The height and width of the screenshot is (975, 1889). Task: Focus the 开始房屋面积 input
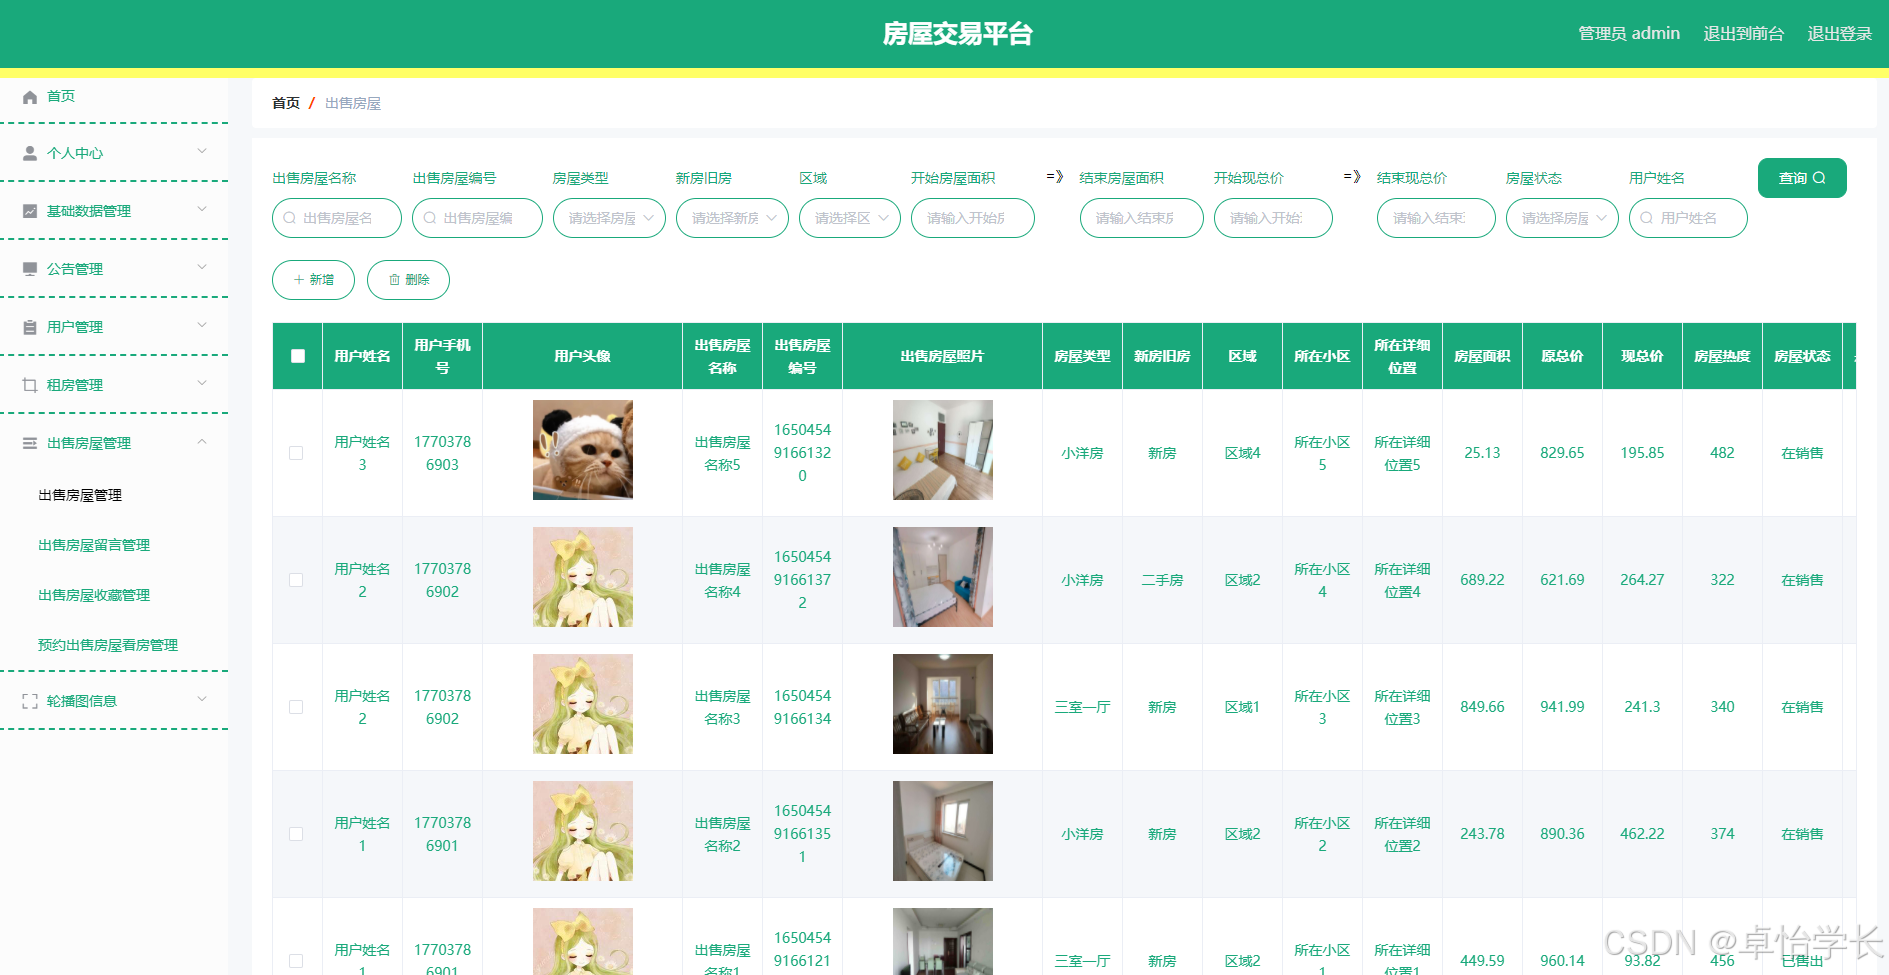tap(973, 218)
